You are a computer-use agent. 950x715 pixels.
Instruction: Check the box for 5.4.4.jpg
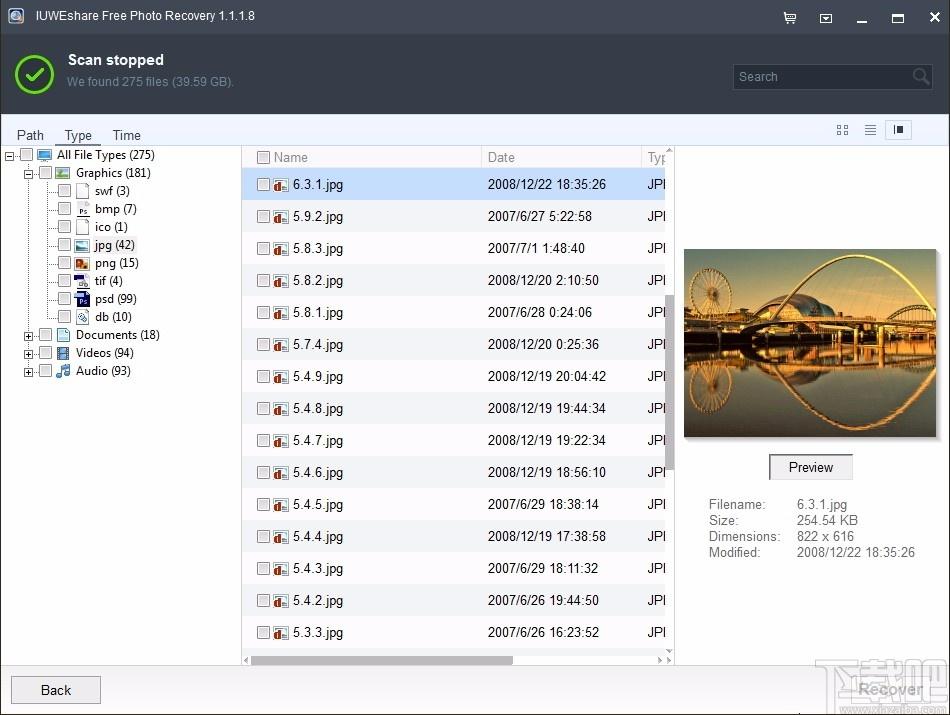point(263,536)
